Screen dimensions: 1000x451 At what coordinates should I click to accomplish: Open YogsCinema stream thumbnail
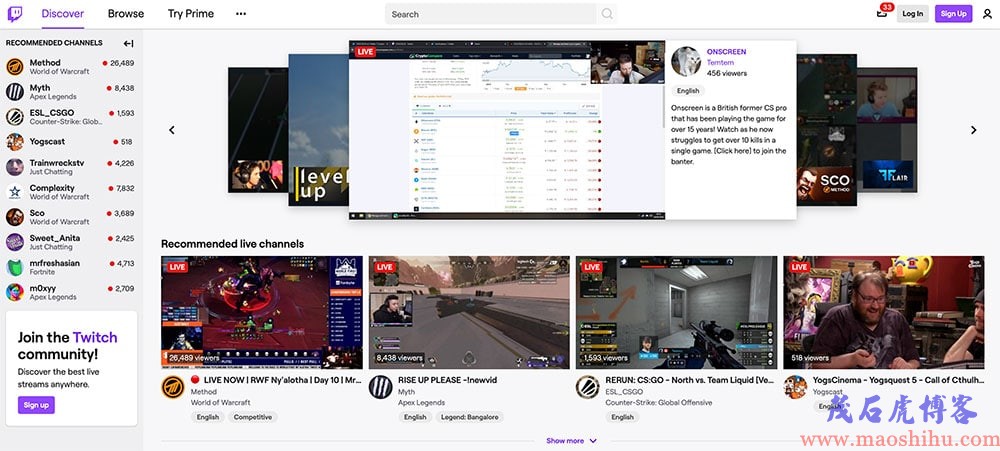click(884, 313)
